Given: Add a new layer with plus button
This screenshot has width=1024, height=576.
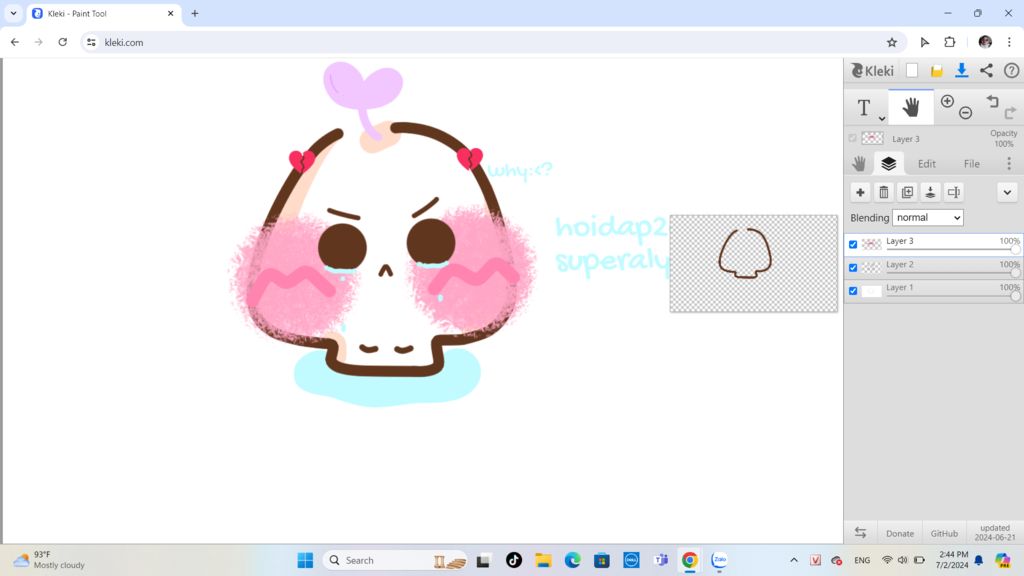Looking at the screenshot, I should (860, 192).
